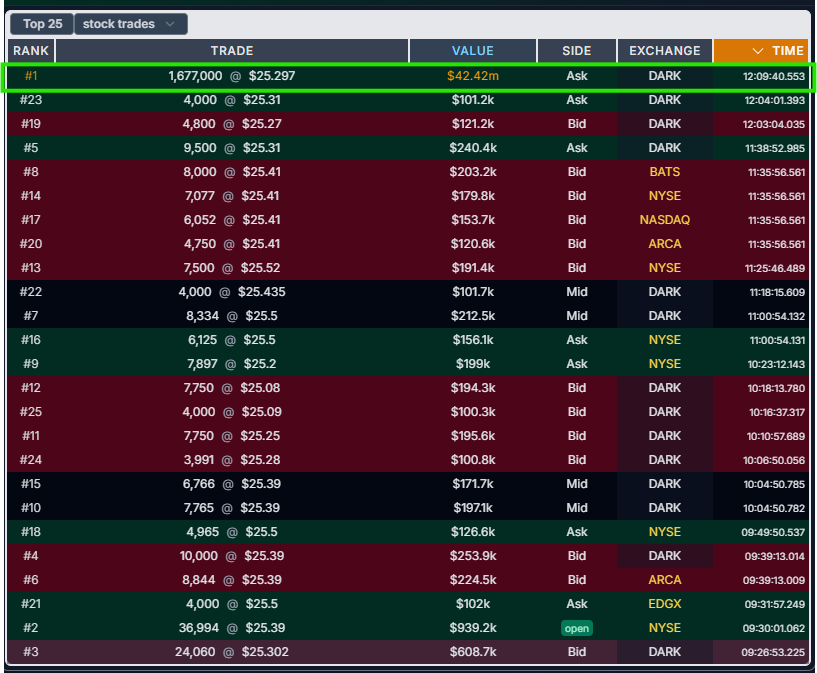Screen dimensions: 817x673
Task: Click NASDAQ exchange cell
Action: [665, 220]
